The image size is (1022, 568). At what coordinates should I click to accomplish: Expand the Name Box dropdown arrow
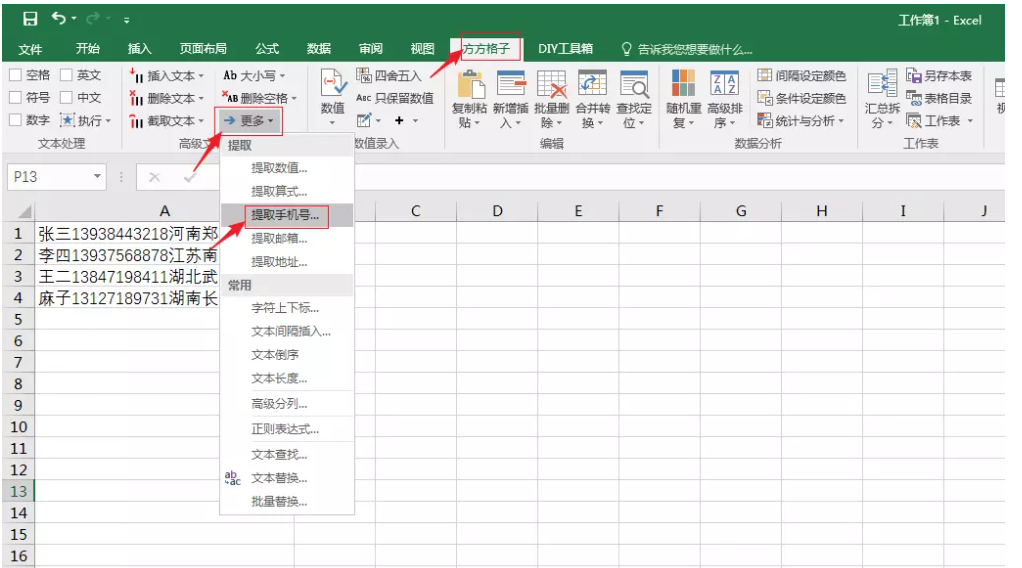pyautogui.click(x=97, y=177)
